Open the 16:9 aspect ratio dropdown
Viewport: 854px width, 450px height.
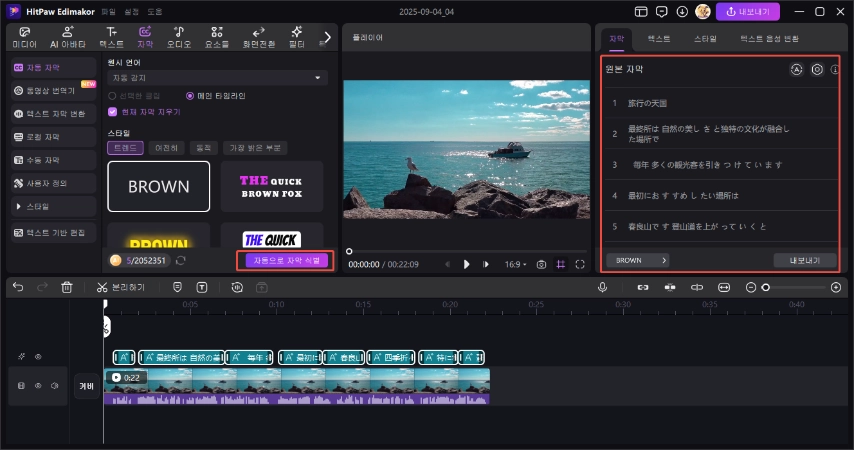click(x=516, y=264)
